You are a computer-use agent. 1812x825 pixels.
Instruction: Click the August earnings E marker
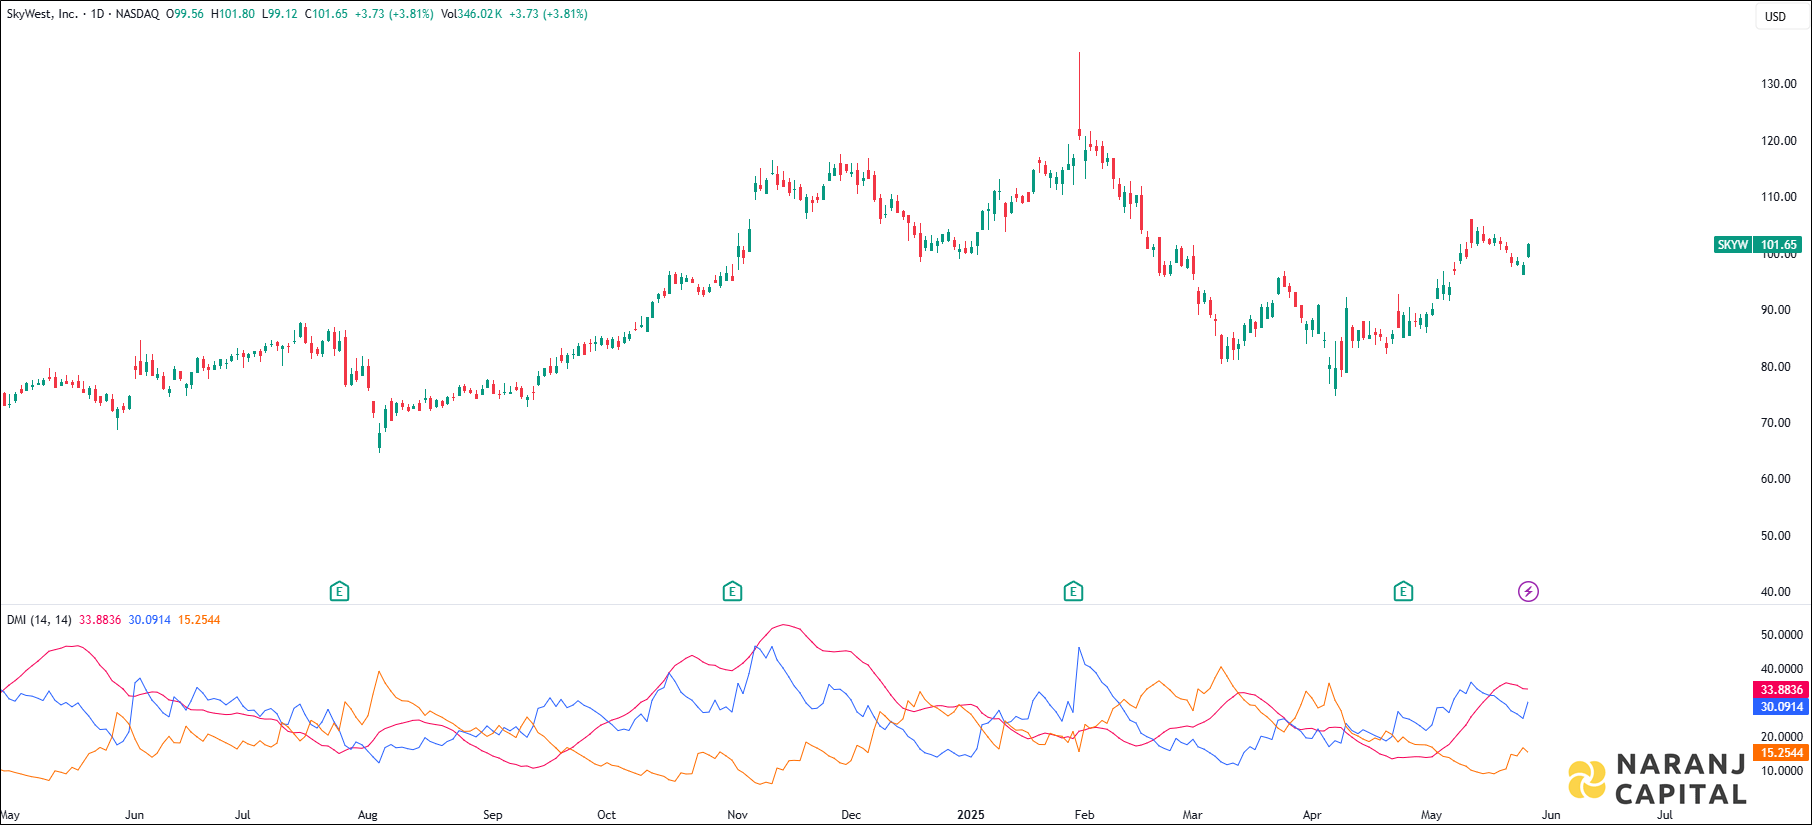(x=339, y=592)
